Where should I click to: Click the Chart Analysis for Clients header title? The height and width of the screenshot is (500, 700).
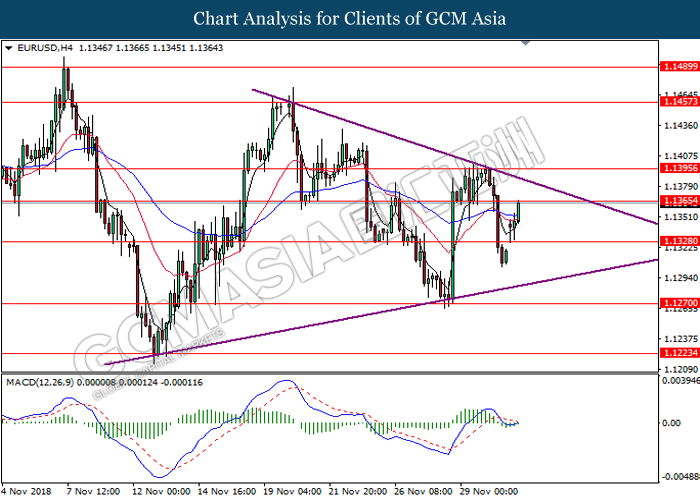pyautogui.click(x=350, y=18)
